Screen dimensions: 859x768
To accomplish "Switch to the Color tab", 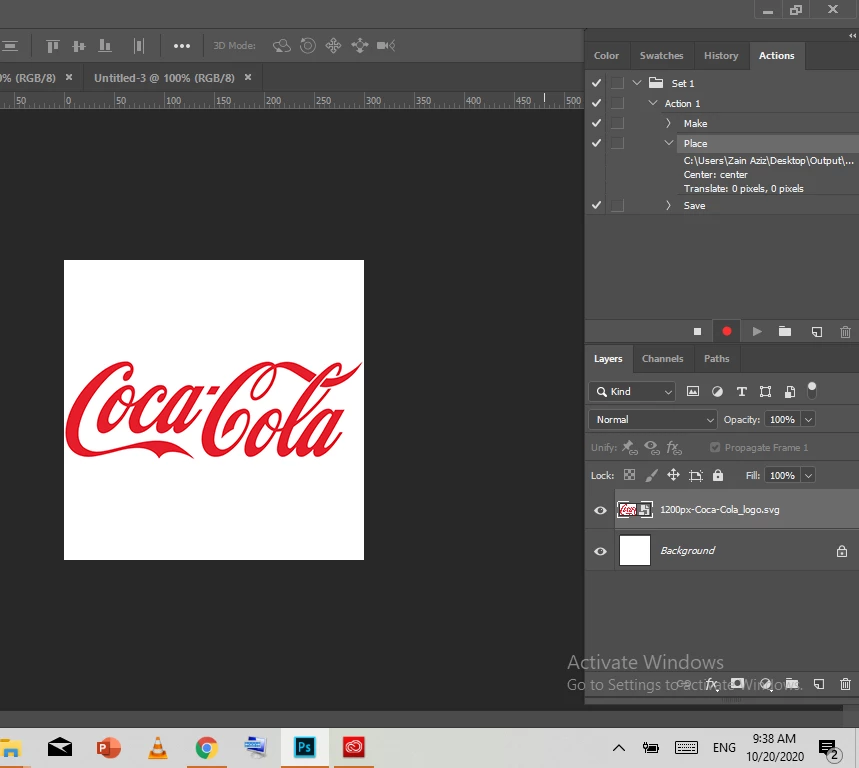I will tap(606, 55).
